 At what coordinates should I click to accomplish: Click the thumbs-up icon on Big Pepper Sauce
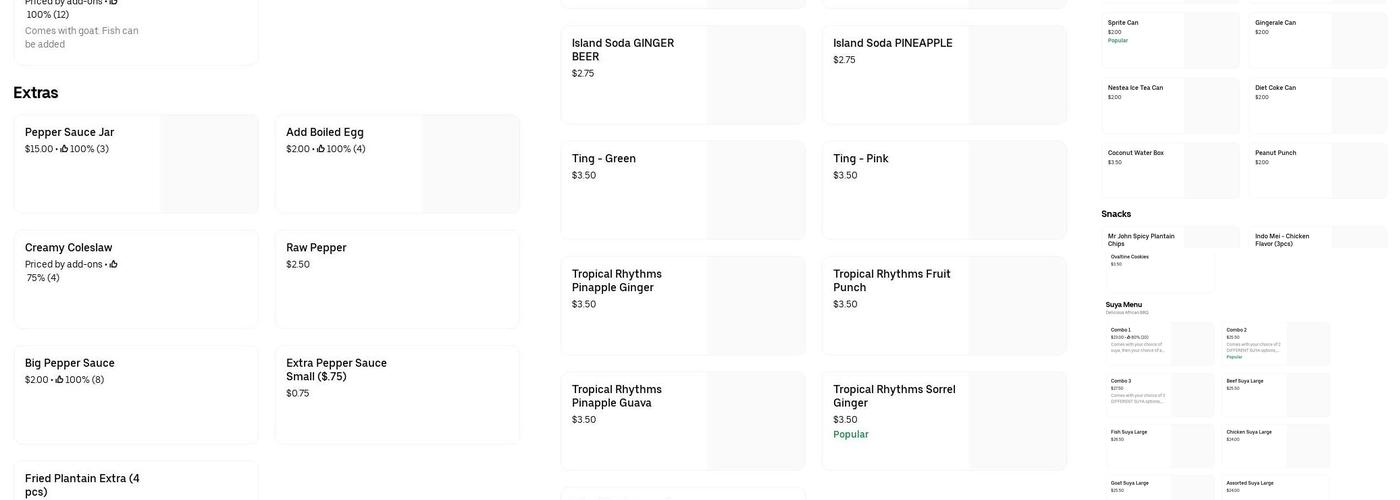pos(60,380)
